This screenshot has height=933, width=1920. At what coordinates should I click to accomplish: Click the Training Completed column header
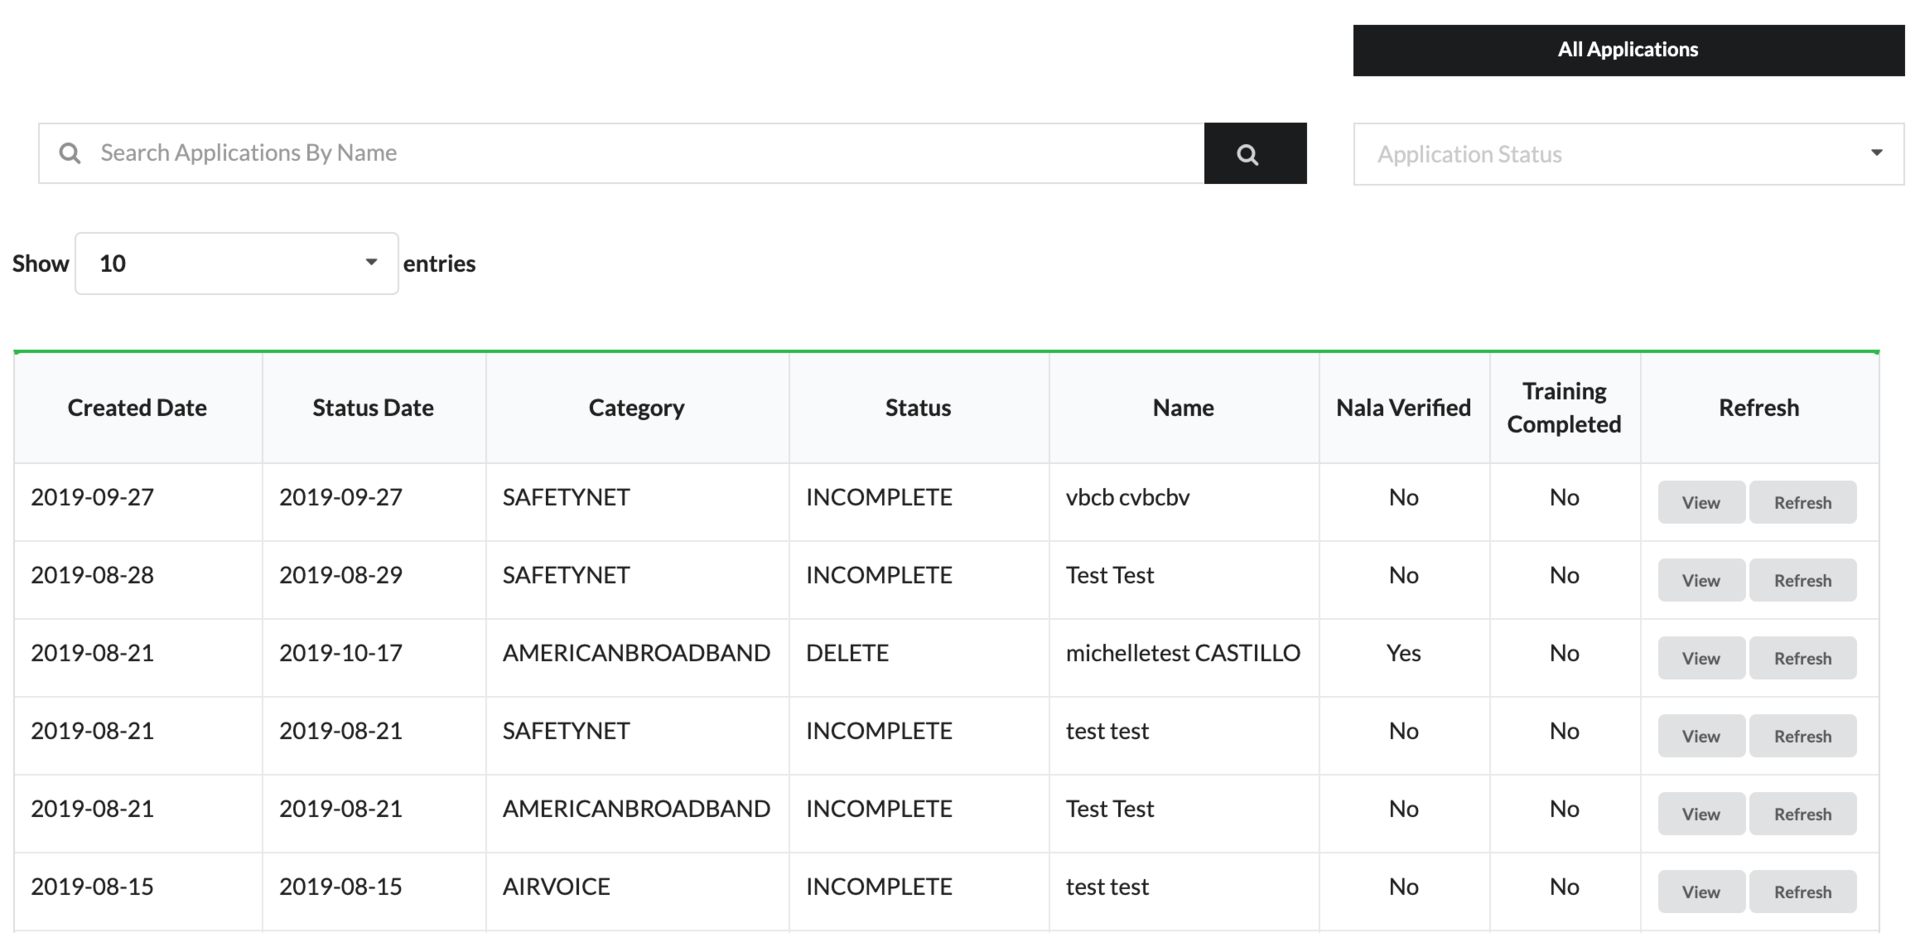tap(1564, 408)
